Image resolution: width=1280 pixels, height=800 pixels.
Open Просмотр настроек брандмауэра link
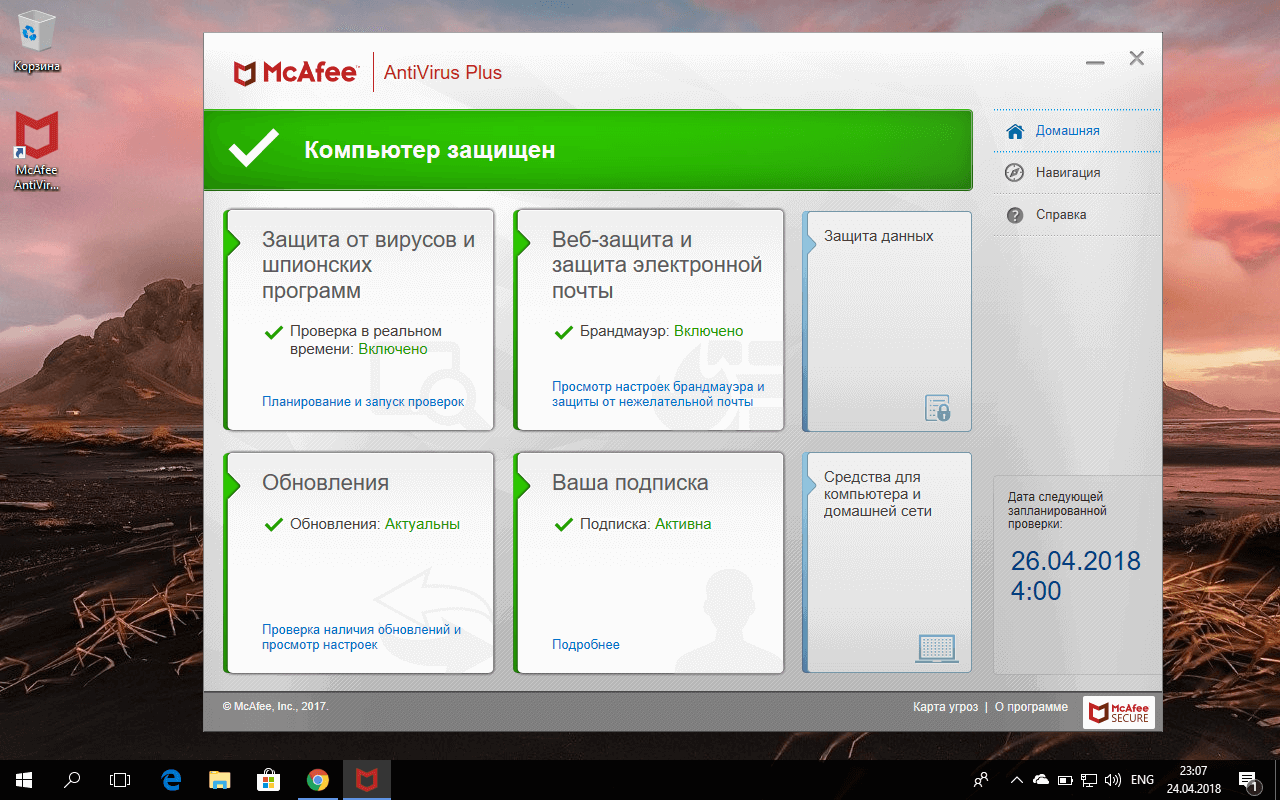pos(658,394)
